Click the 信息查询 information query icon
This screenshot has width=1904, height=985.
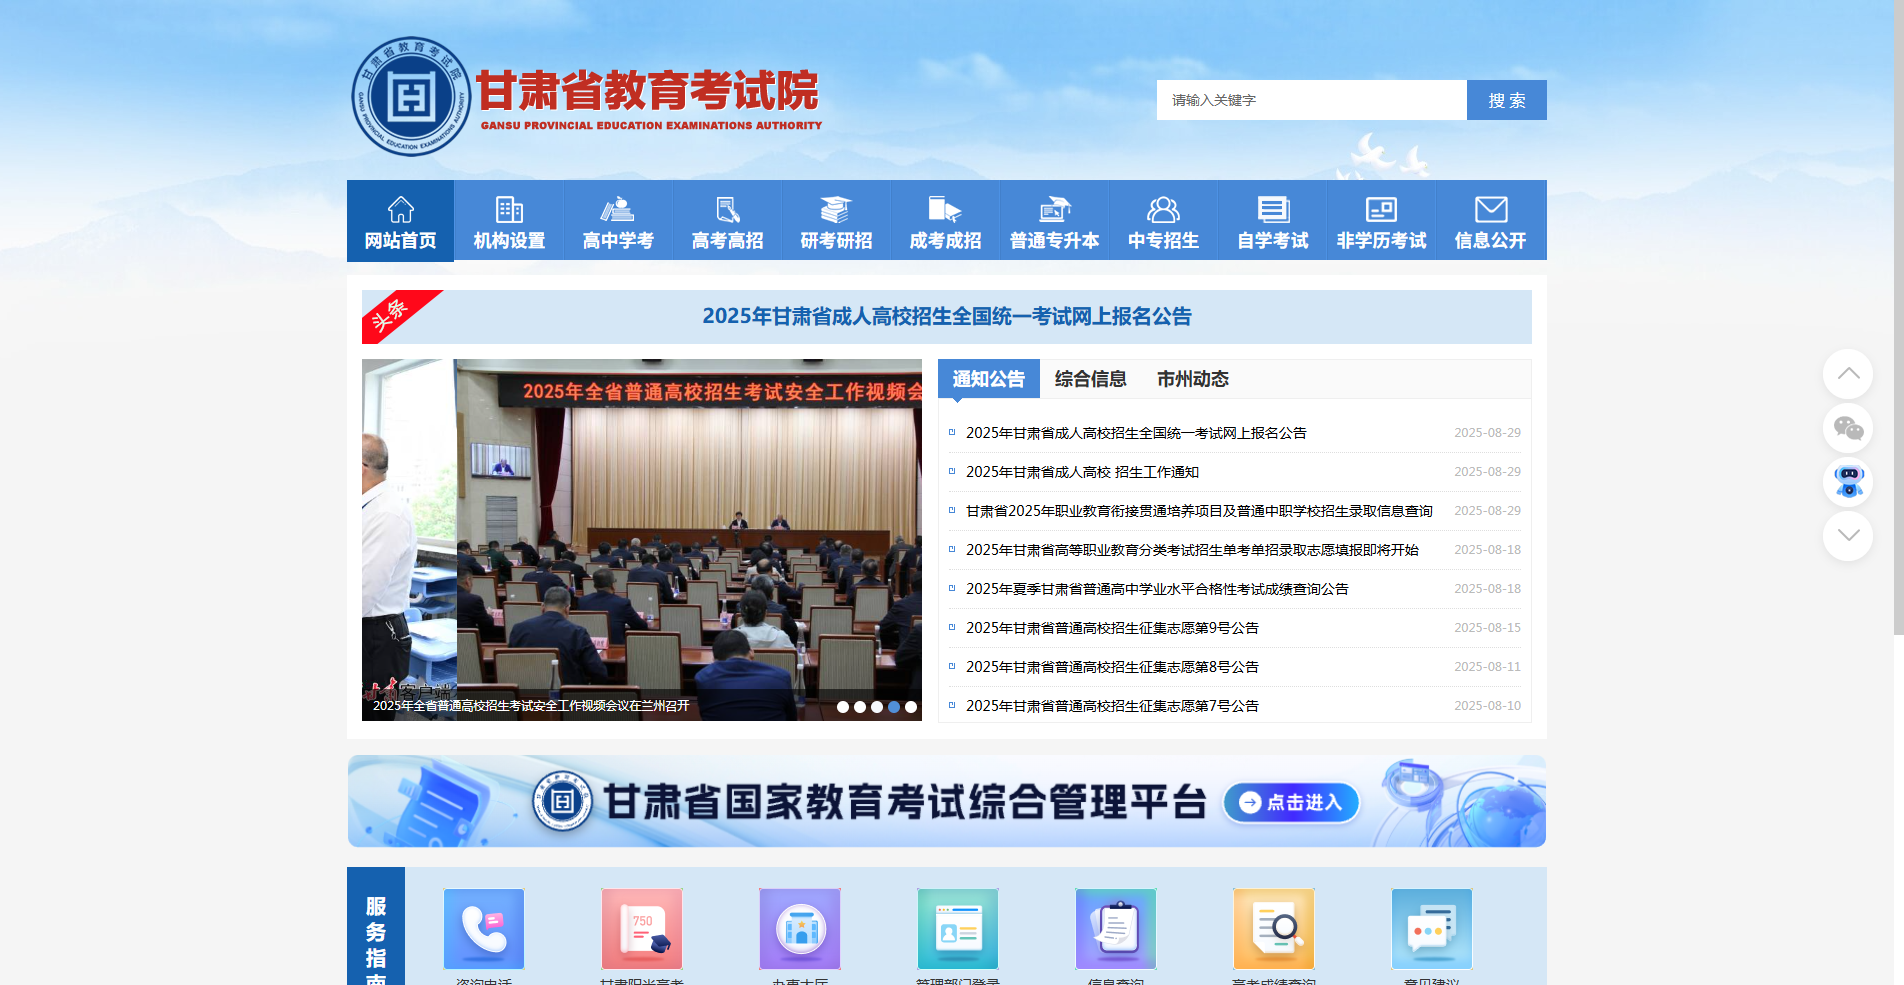[x=1115, y=929]
